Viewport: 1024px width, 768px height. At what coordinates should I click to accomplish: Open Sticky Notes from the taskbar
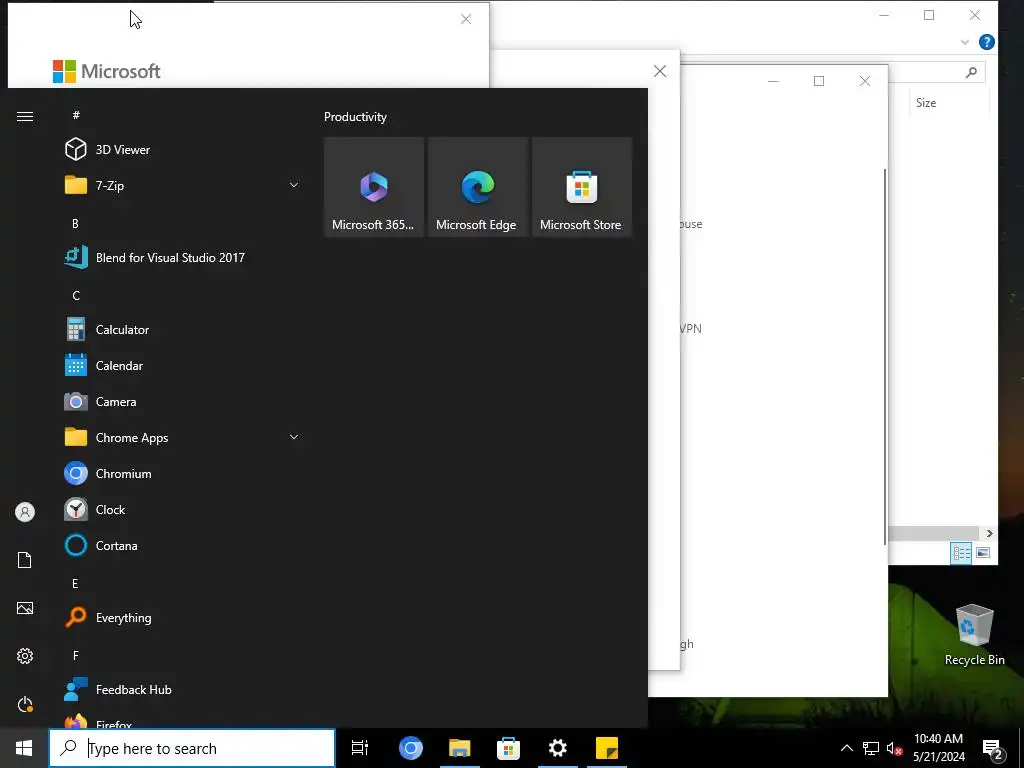(607, 748)
